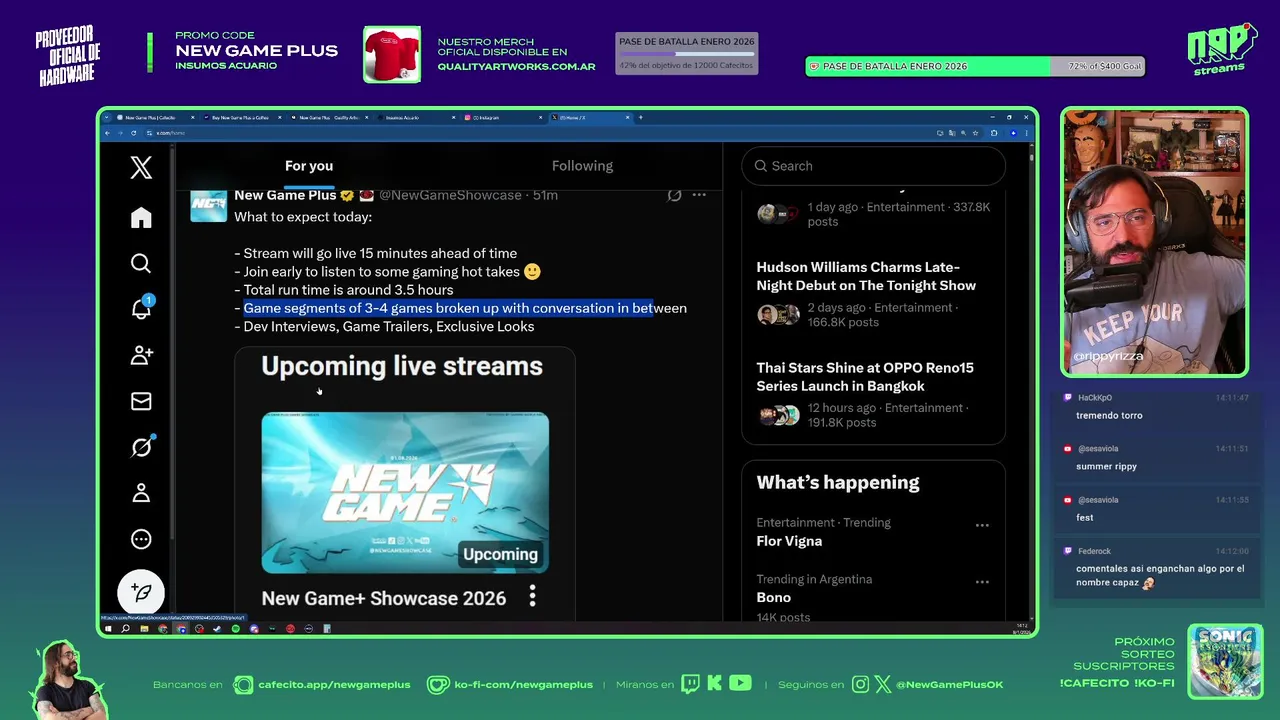The width and height of the screenshot is (1280, 720).
Task: Click the browser back arrow
Action: (109, 133)
